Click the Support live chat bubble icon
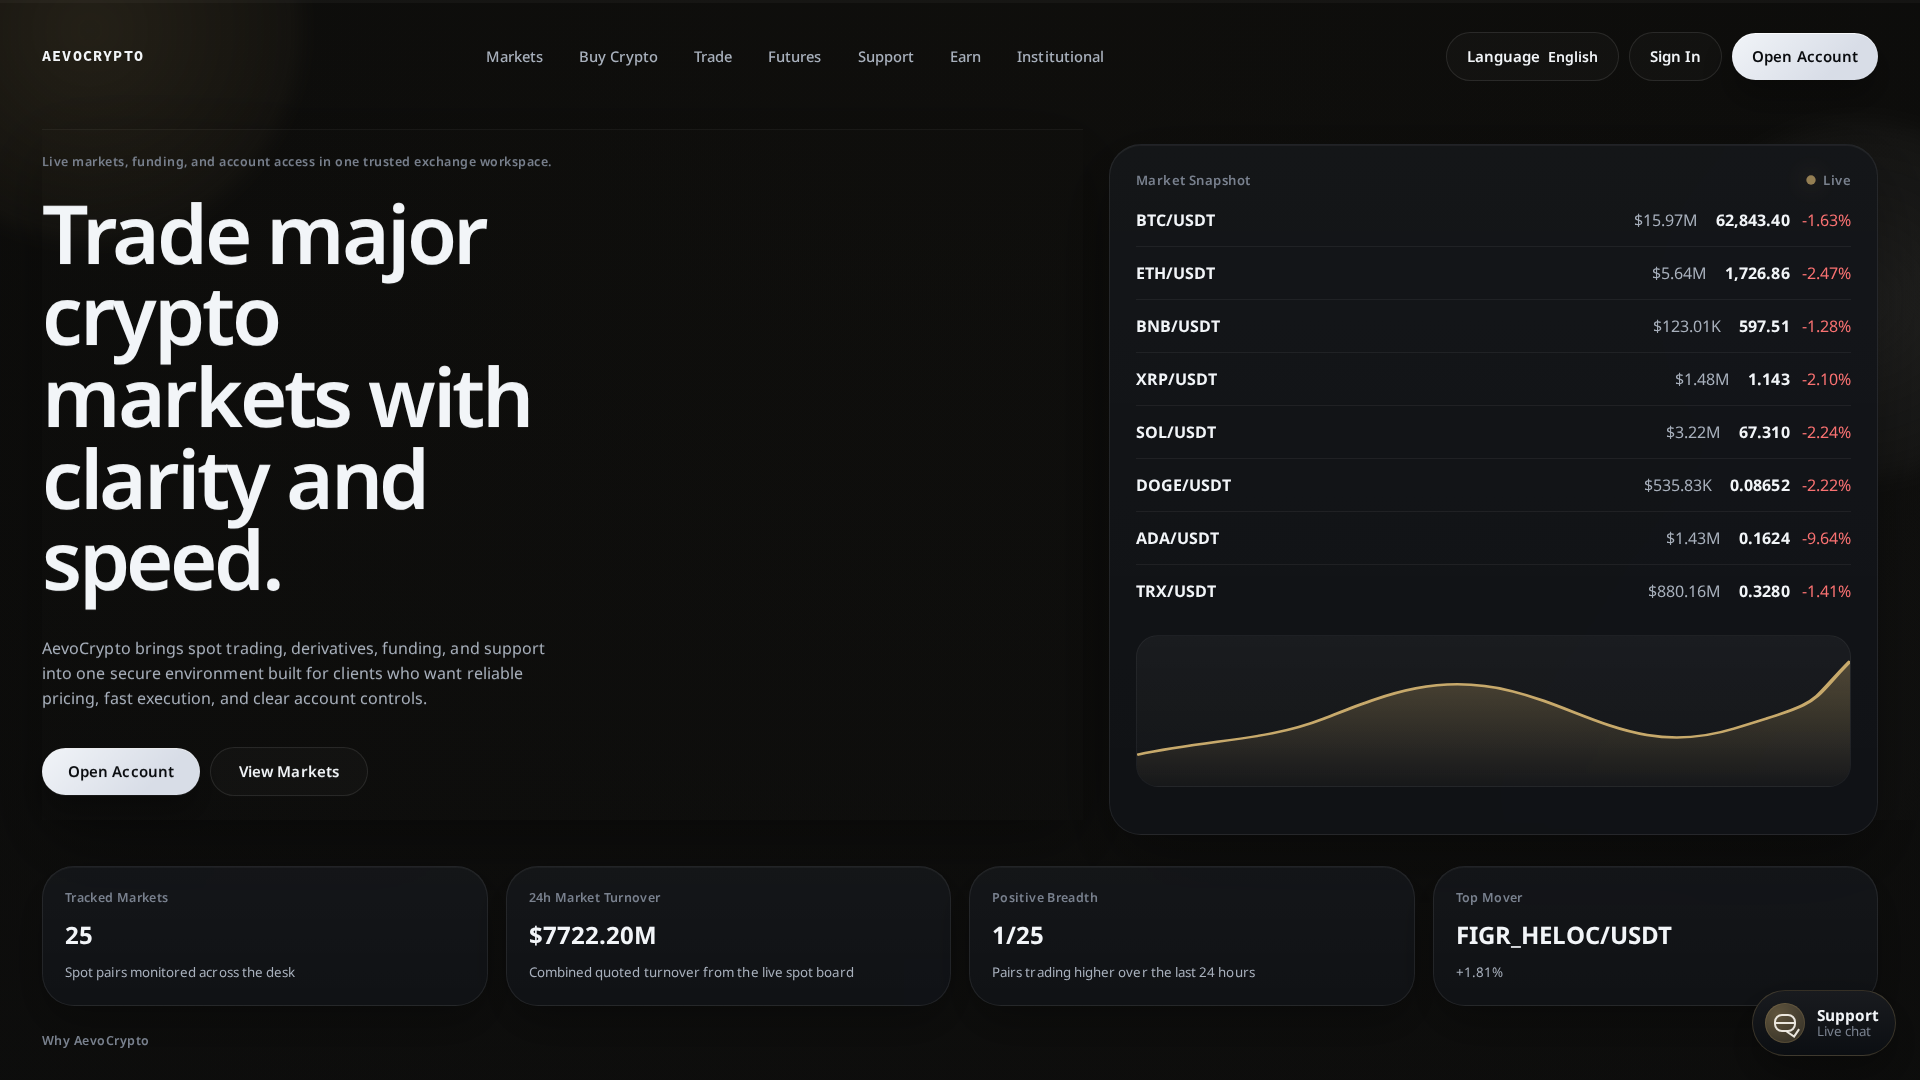Image resolution: width=1920 pixels, height=1080 pixels. 1784,1023
